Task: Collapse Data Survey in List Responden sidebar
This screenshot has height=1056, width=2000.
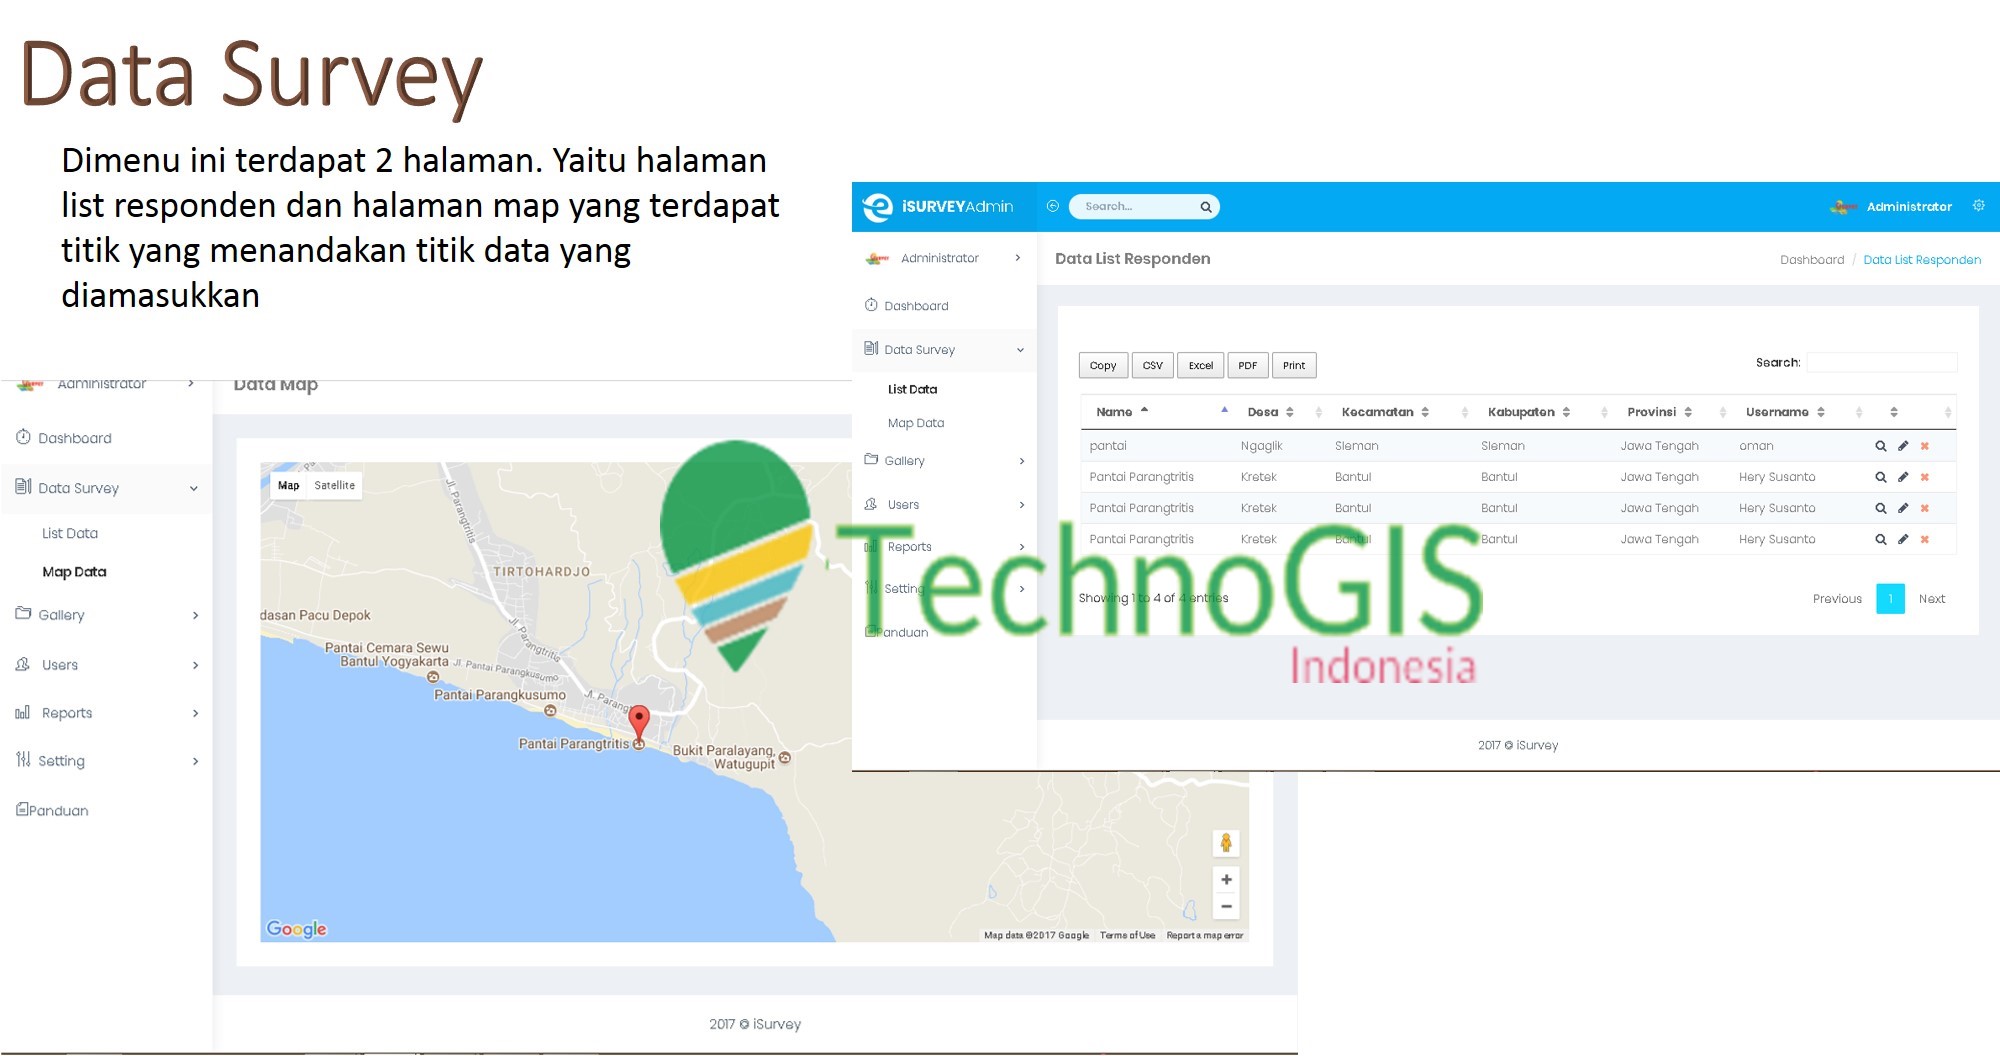Action: (1020, 350)
